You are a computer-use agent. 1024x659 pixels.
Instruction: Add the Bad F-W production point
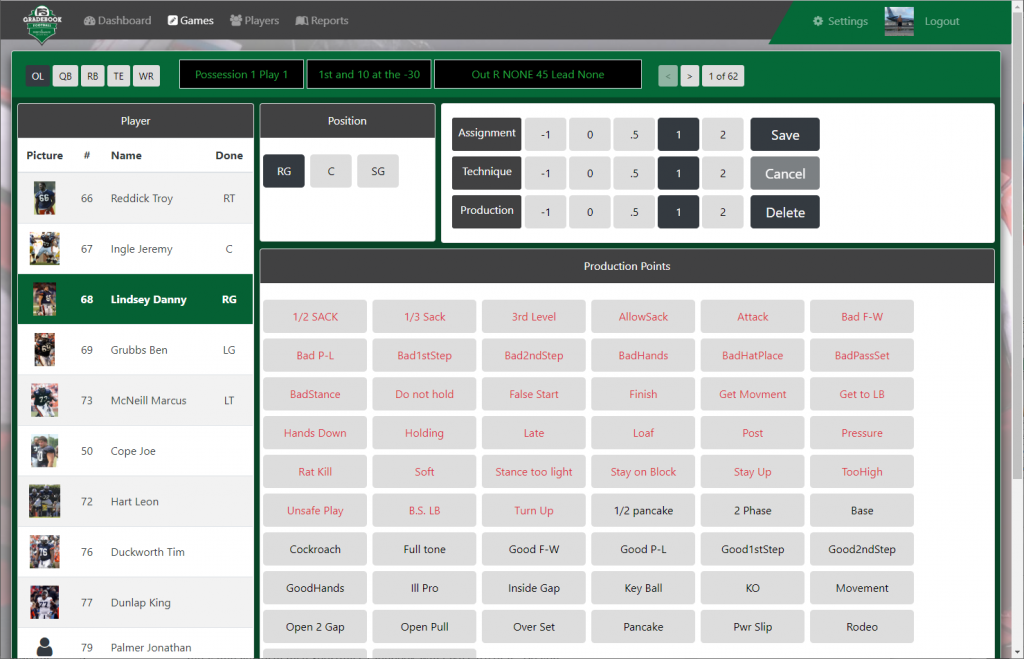click(862, 317)
